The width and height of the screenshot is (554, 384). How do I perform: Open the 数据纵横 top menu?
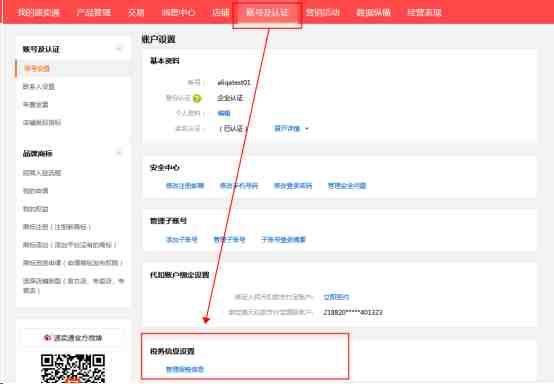click(x=373, y=12)
